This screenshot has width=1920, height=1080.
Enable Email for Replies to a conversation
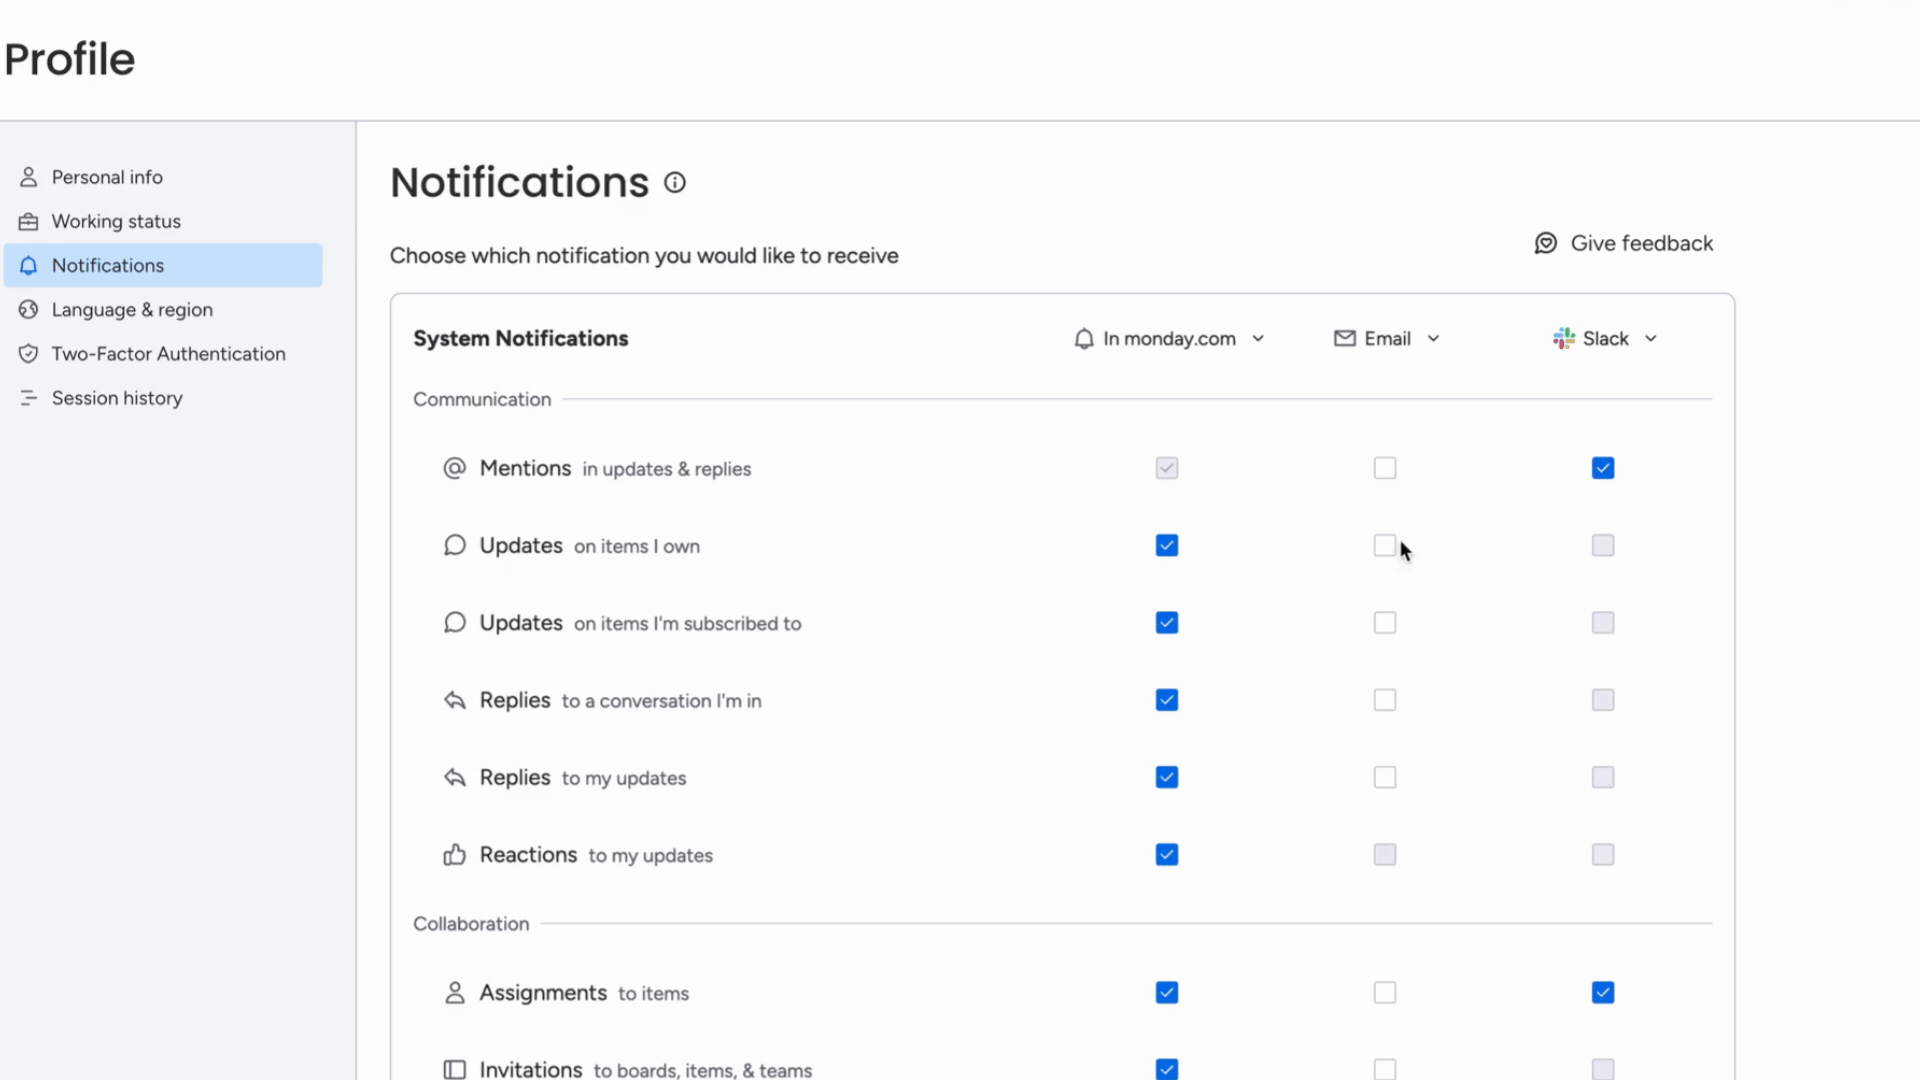pos(1385,700)
